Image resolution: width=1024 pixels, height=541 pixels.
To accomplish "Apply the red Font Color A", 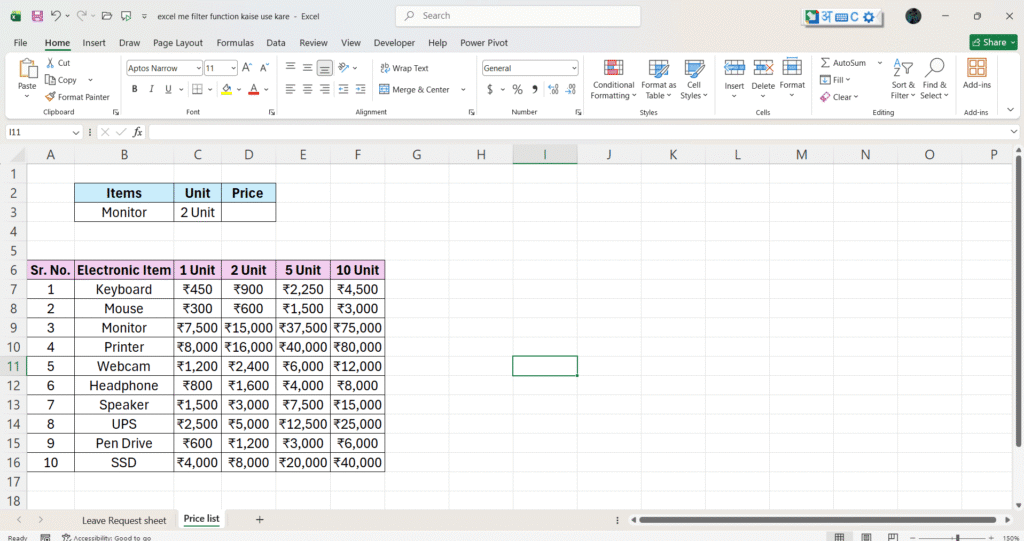I will (x=254, y=89).
